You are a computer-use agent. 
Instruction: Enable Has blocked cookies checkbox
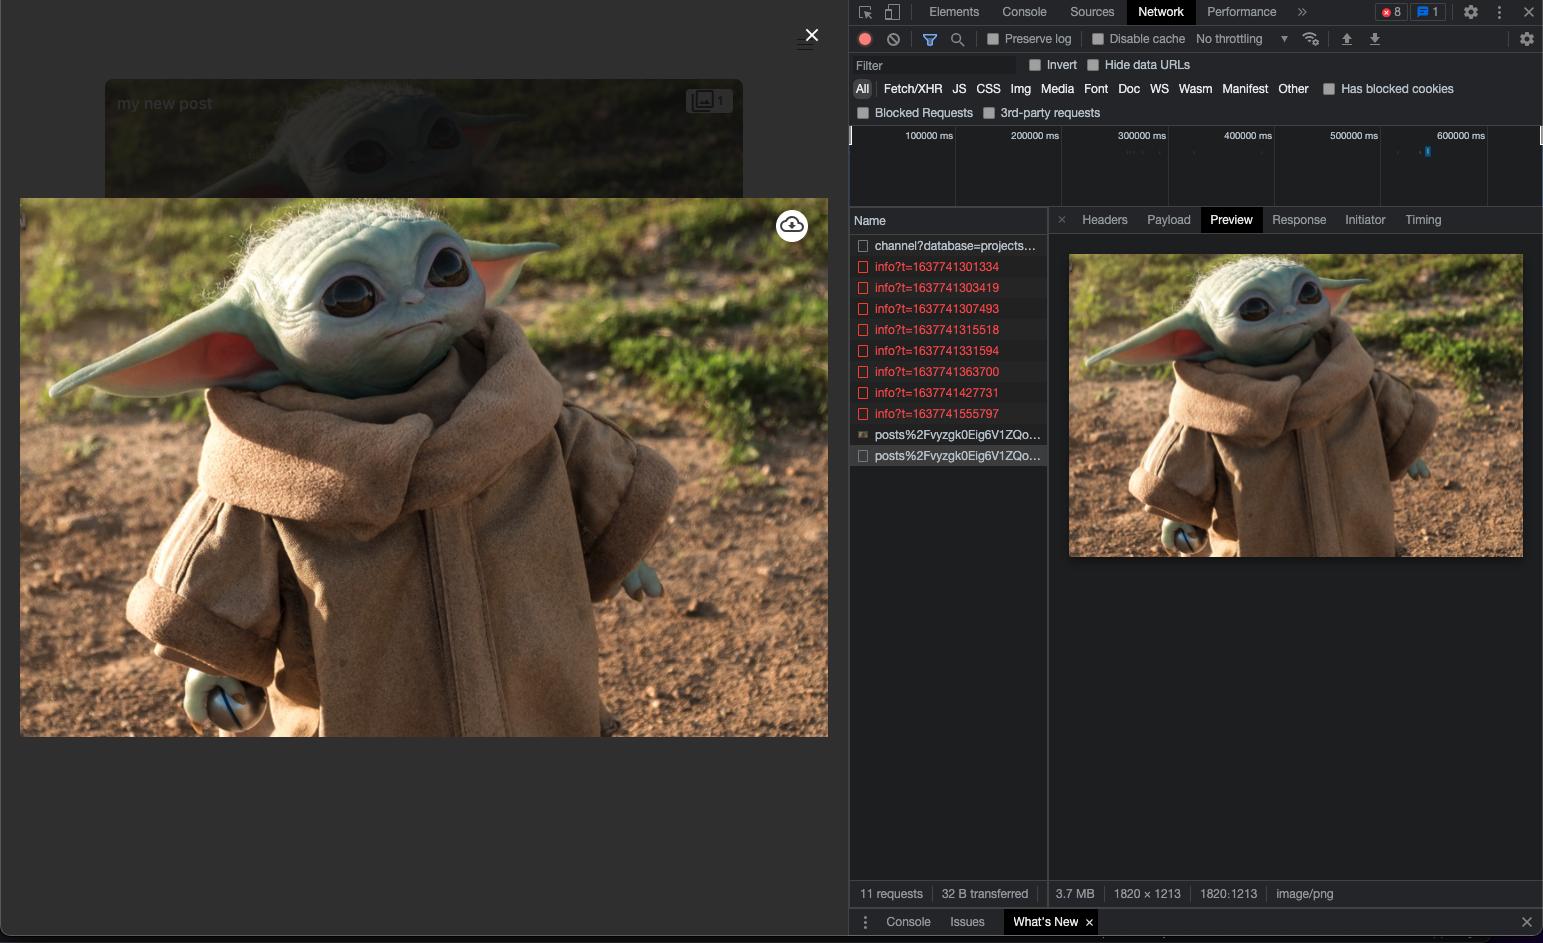coord(1329,89)
